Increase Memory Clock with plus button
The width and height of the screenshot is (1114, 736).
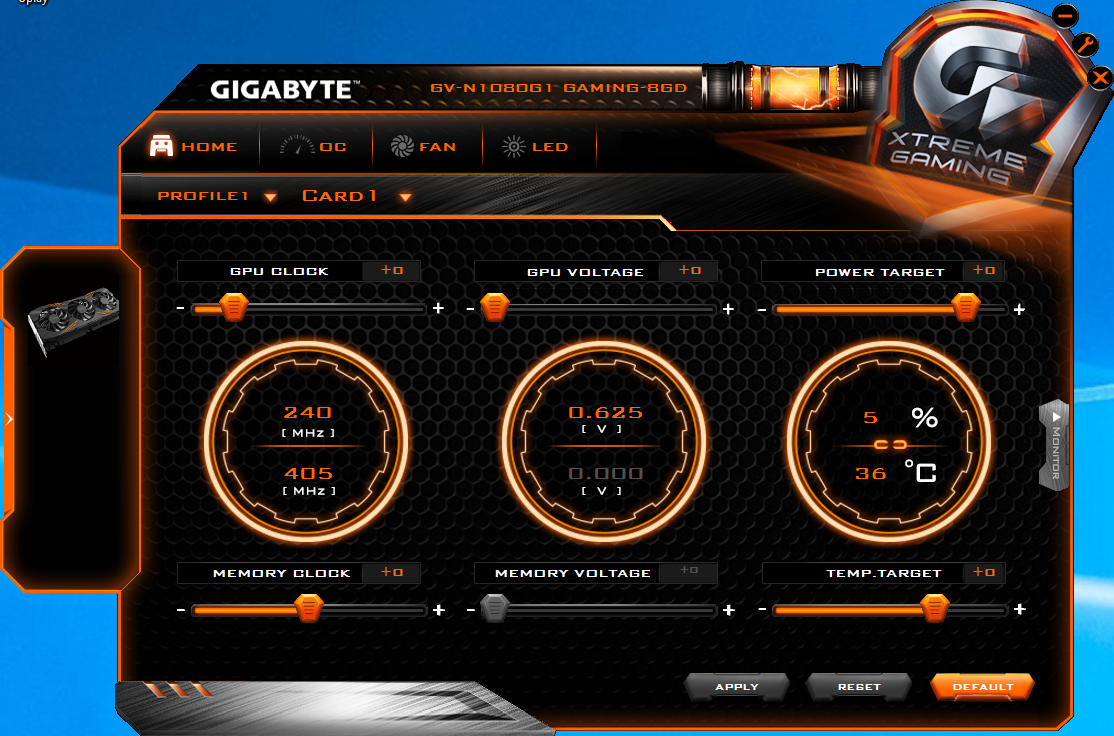(439, 610)
